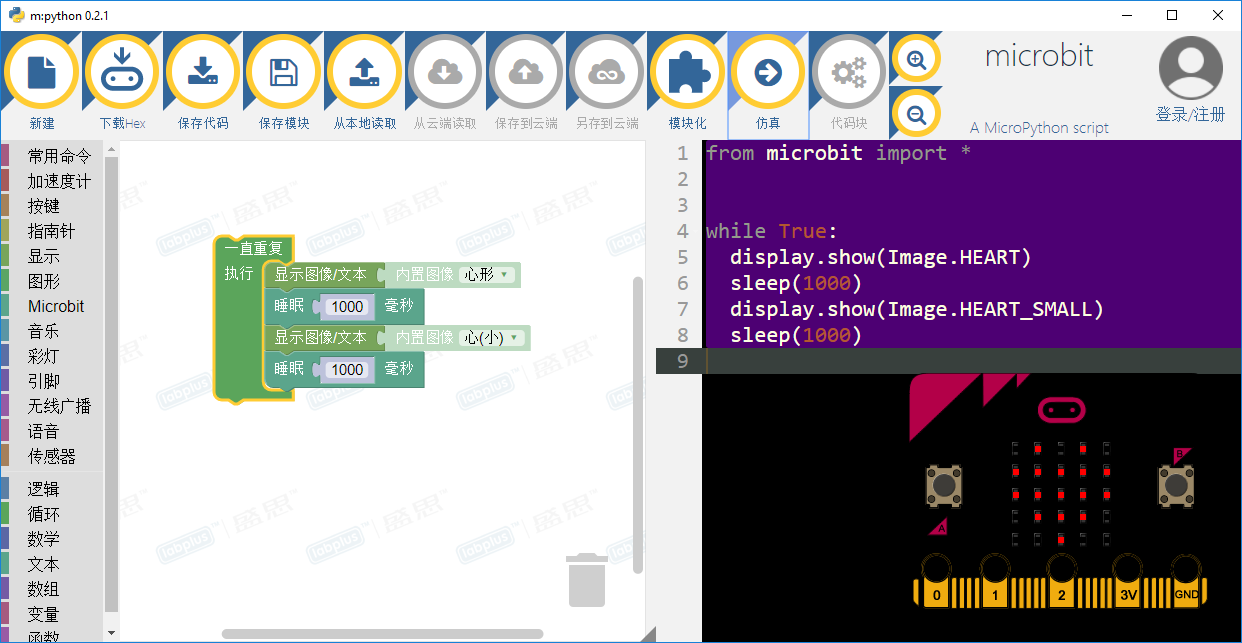This screenshot has height=643, width=1242.
Task: Zoom out with the magnifier minus icon
Action: pyautogui.click(x=916, y=113)
